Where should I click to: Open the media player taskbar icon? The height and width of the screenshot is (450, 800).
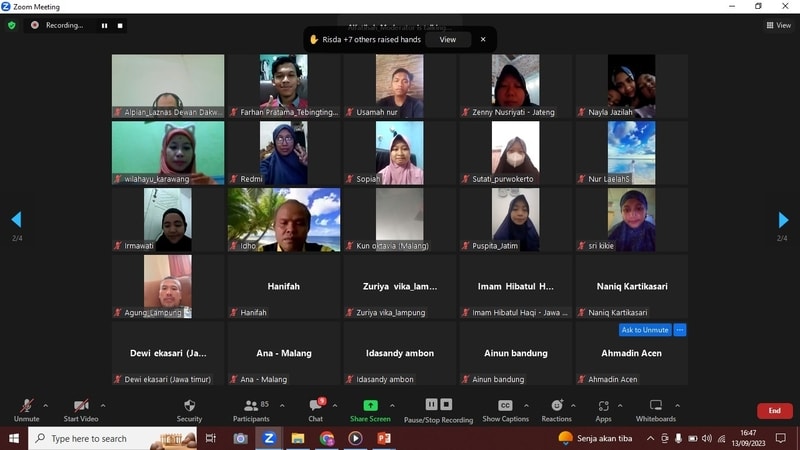coord(355,438)
